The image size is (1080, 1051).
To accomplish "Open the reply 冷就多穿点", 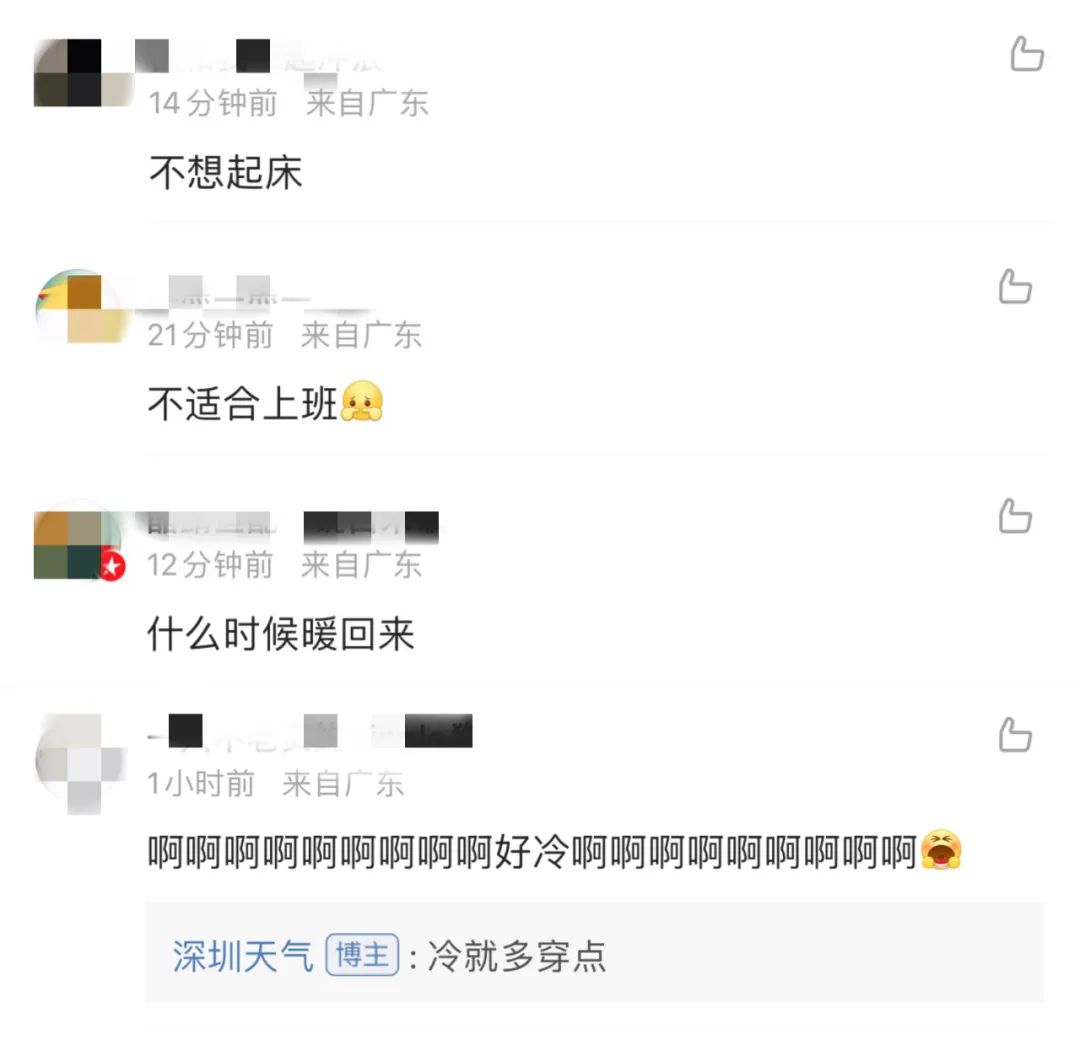I will [595, 953].
